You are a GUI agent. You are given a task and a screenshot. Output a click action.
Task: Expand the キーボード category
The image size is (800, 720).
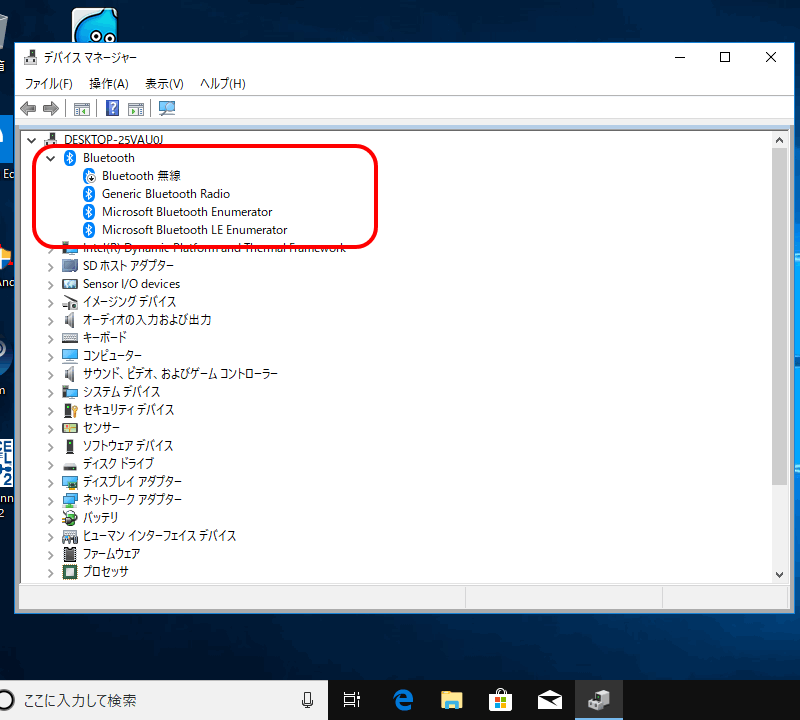51,338
